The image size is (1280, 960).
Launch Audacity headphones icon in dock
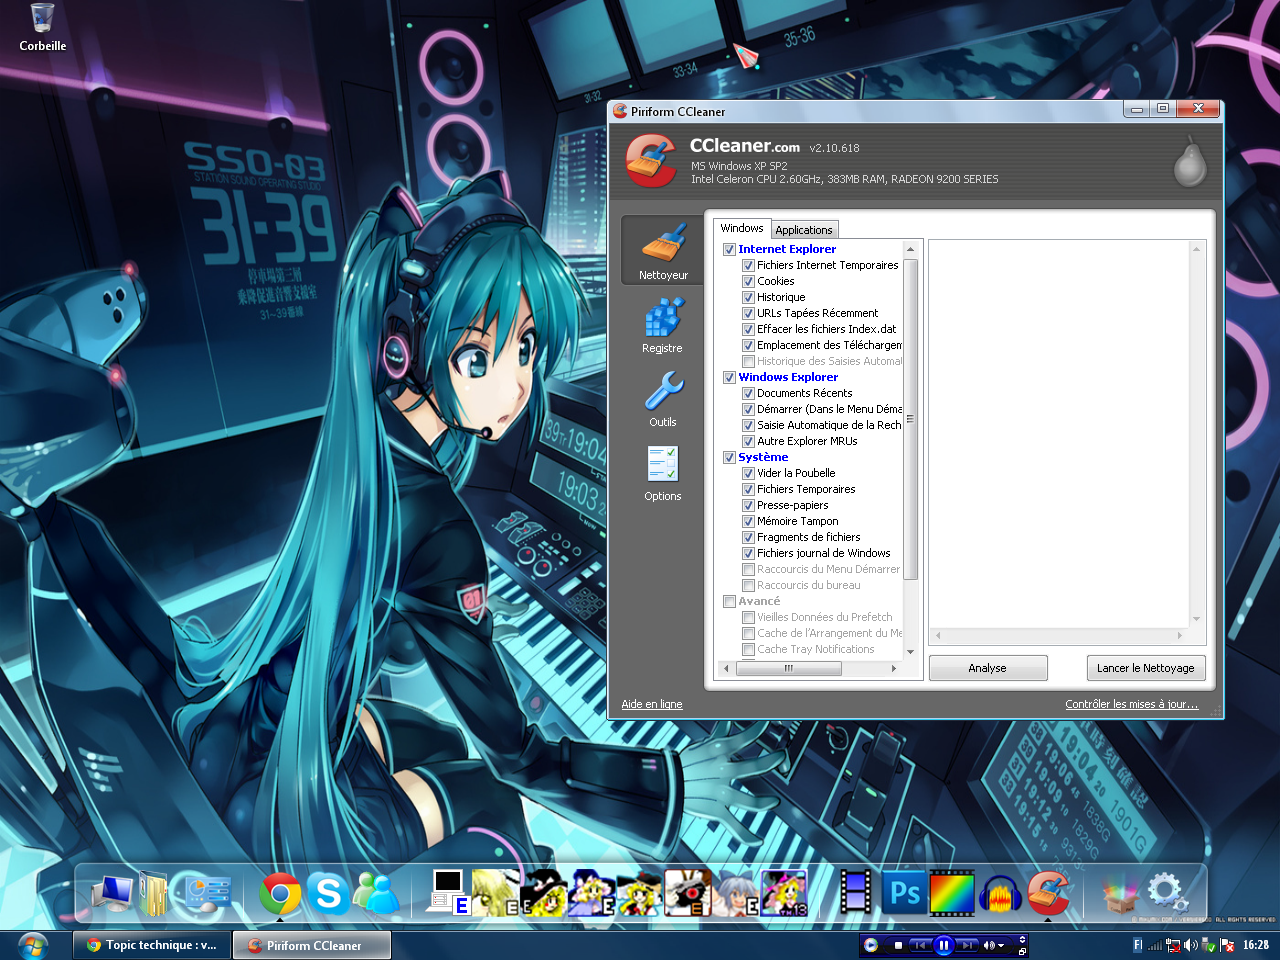point(1001,893)
